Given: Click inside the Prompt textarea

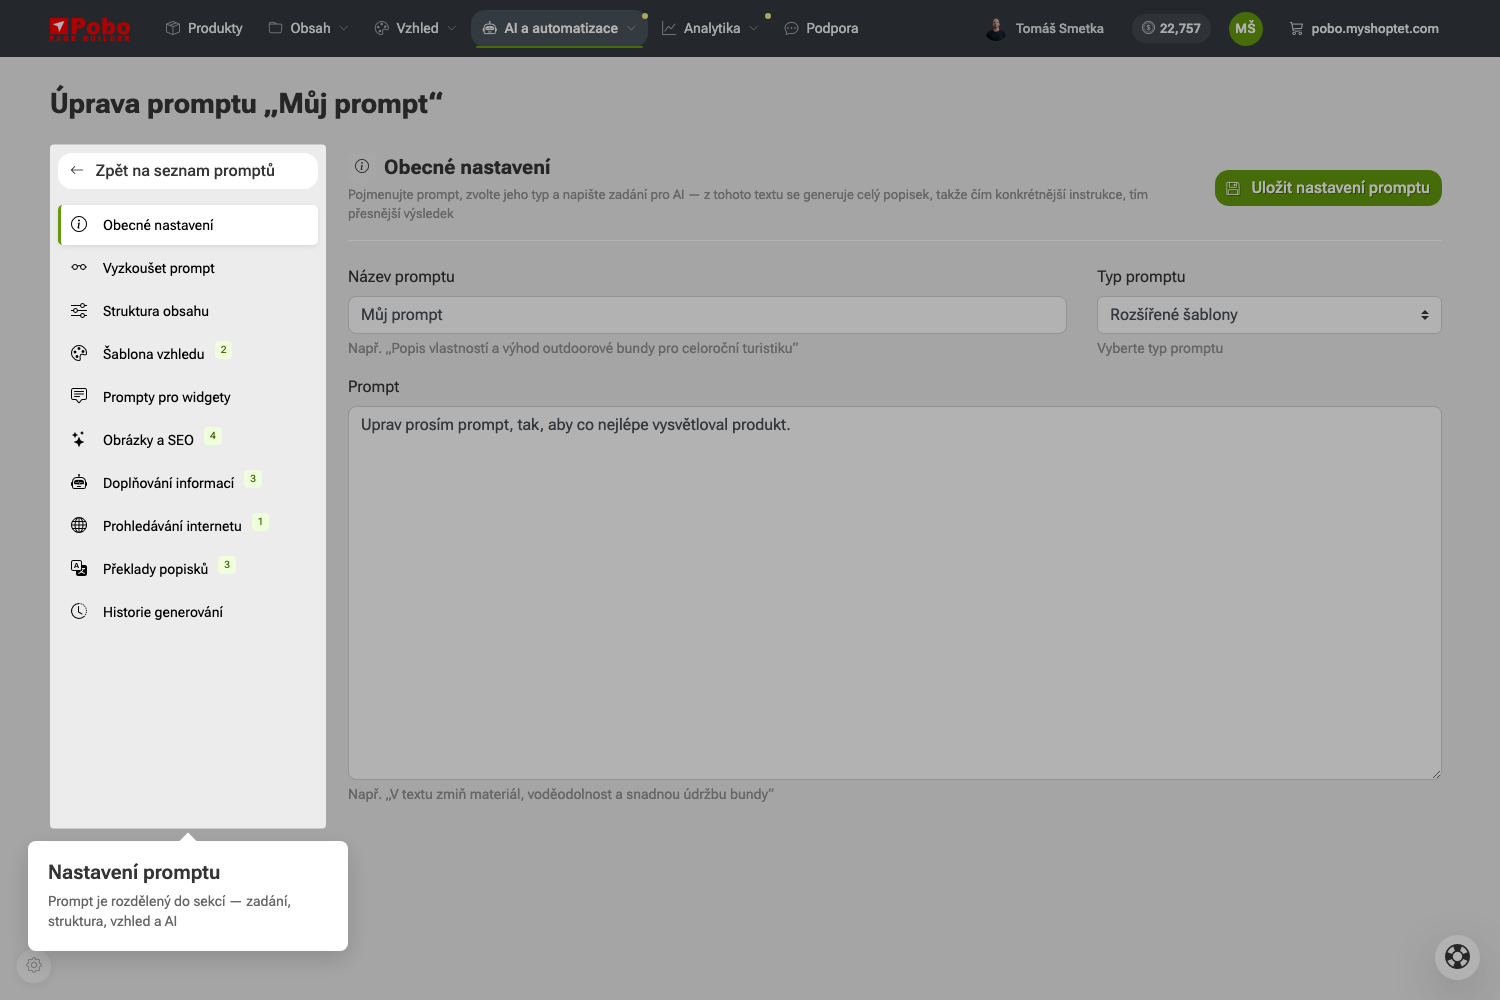Looking at the screenshot, I should (894, 593).
